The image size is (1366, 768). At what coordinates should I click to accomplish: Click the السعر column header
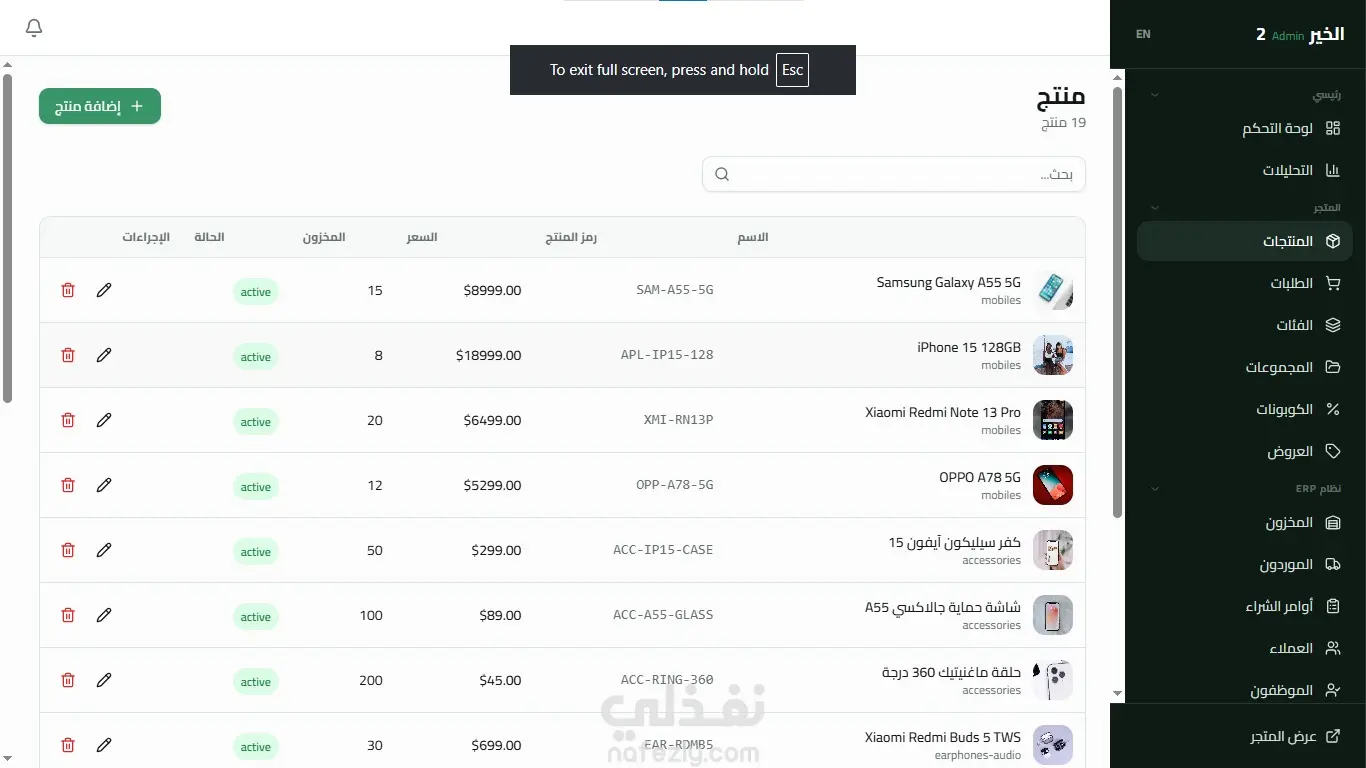pos(422,237)
